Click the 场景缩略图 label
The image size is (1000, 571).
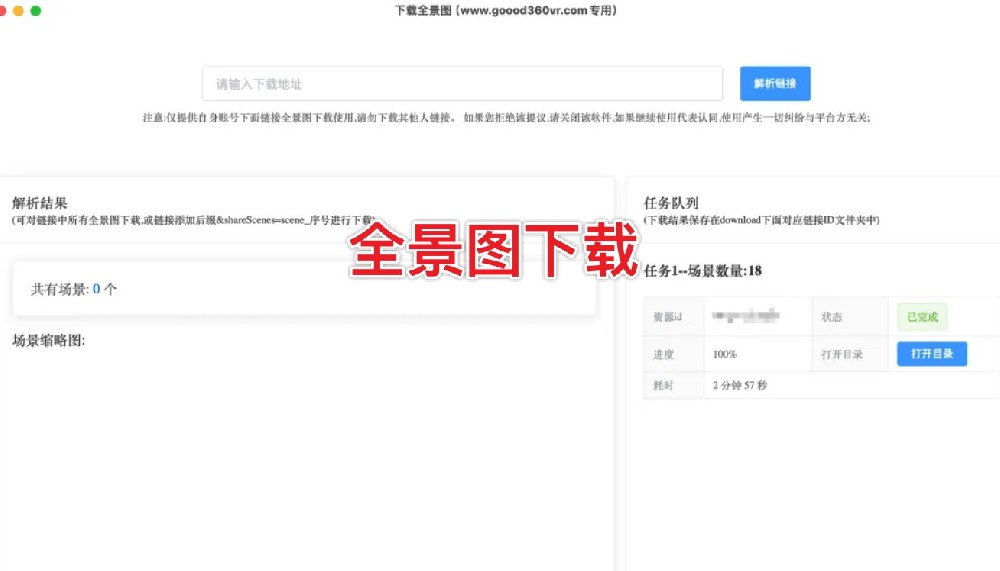tap(49, 340)
